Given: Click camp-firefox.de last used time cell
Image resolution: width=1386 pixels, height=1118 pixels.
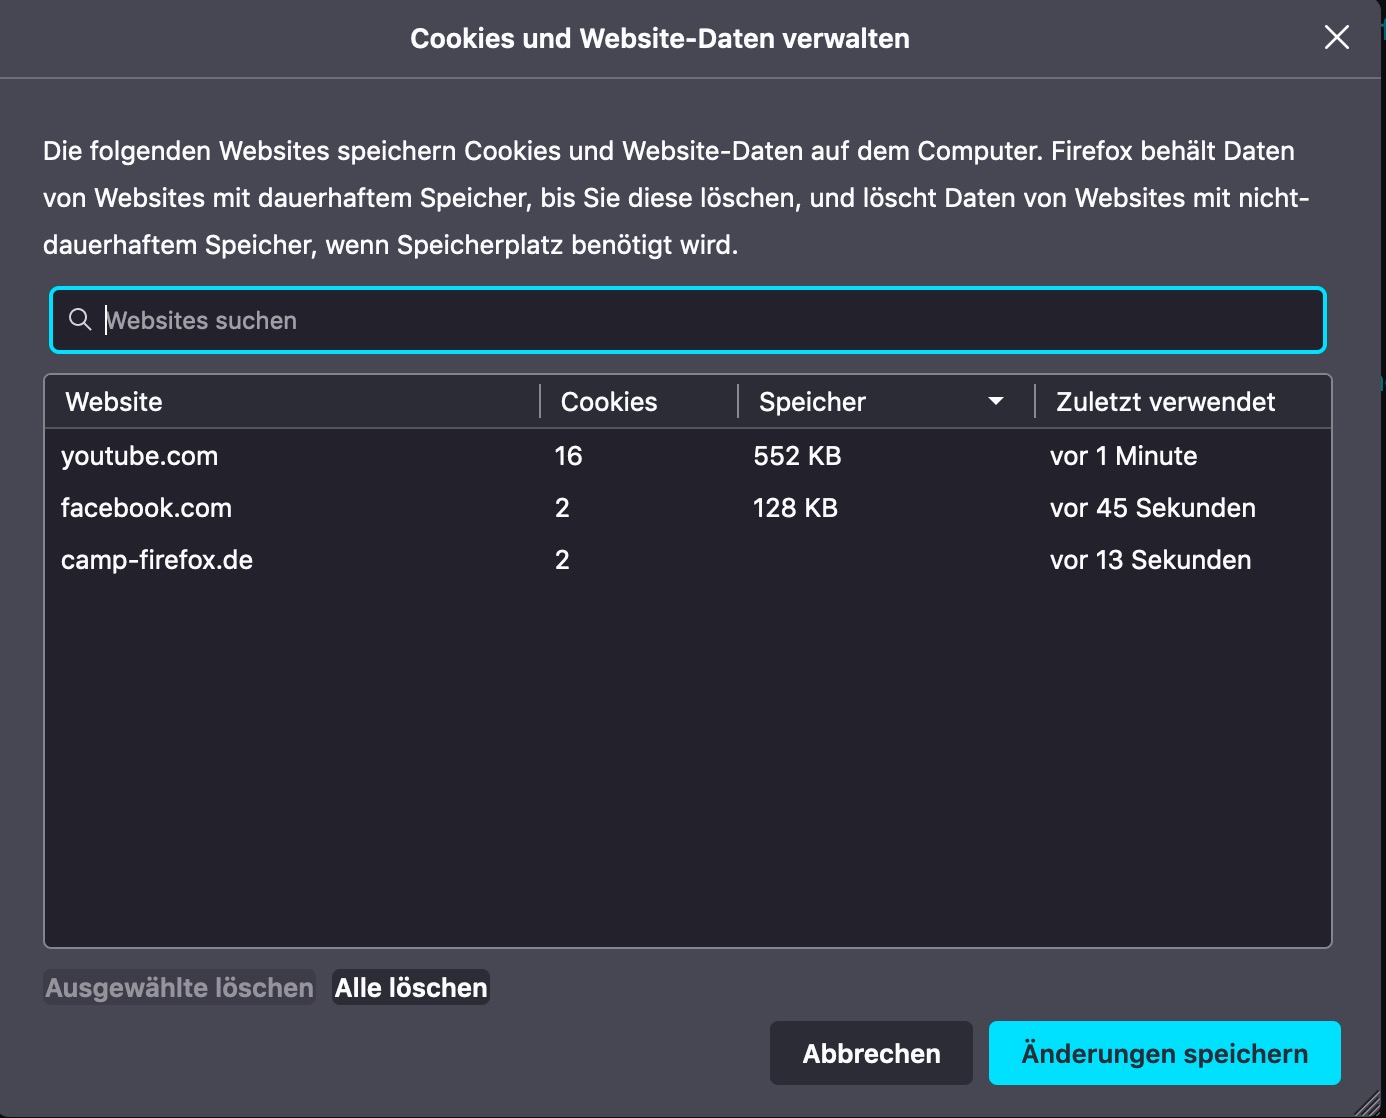Looking at the screenshot, I should tap(1150, 560).
